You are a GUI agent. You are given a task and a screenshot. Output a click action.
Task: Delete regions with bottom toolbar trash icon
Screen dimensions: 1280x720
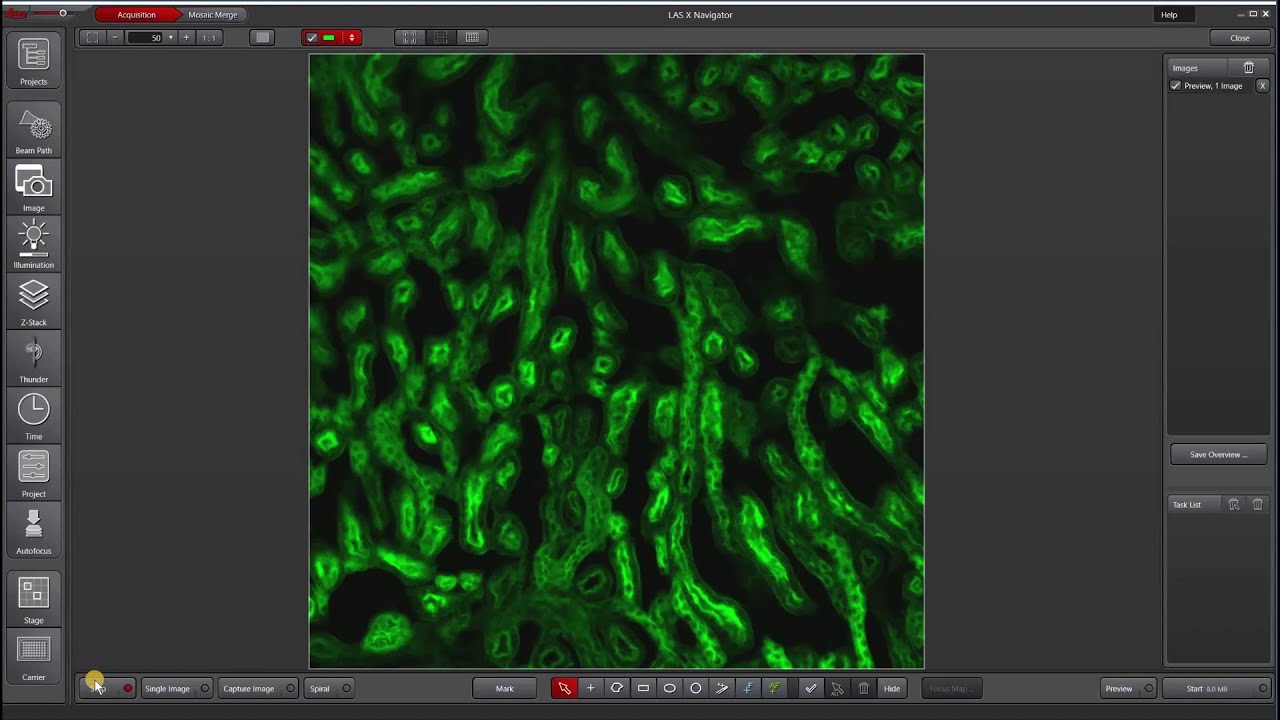[x=863, y=688]
